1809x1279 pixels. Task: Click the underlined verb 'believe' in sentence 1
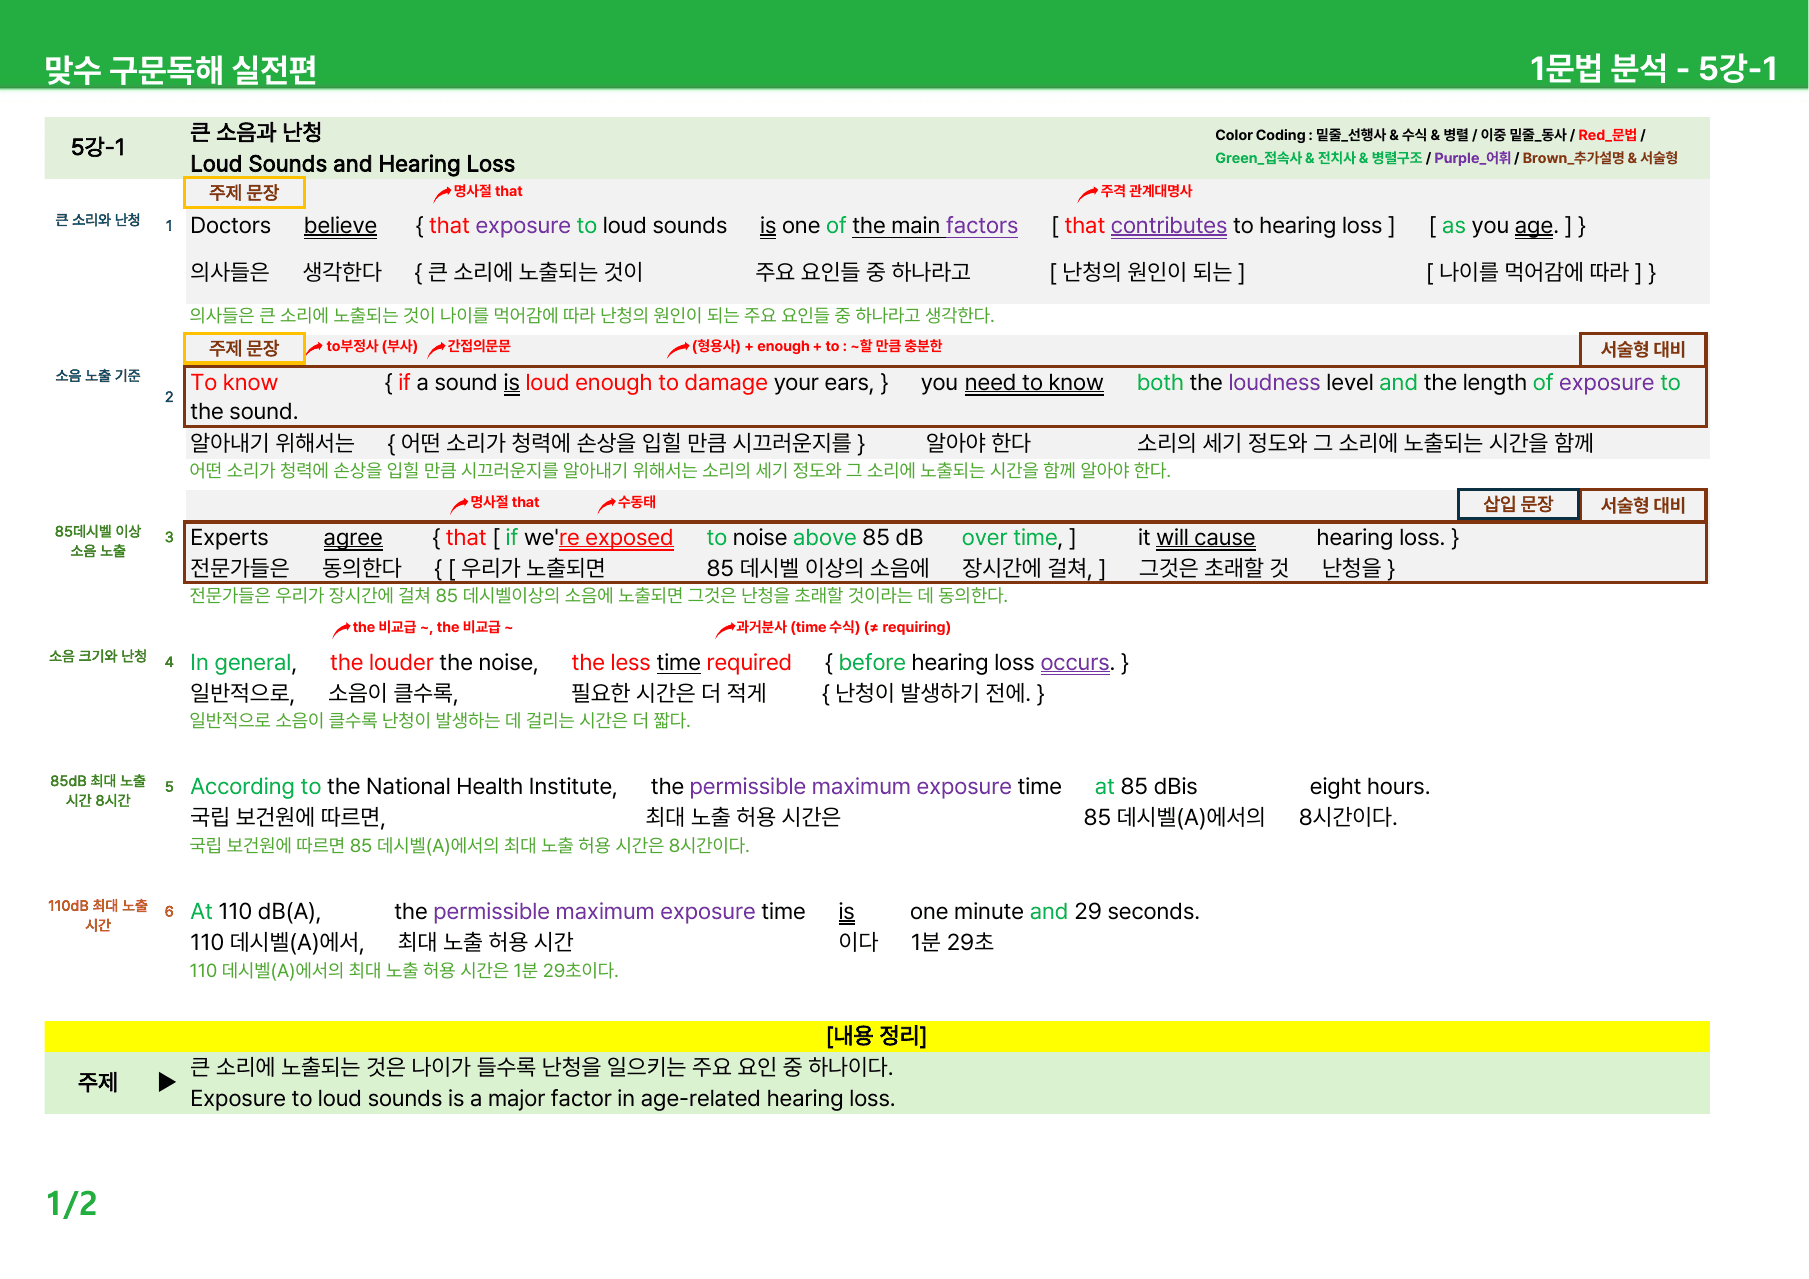(340, 226)
